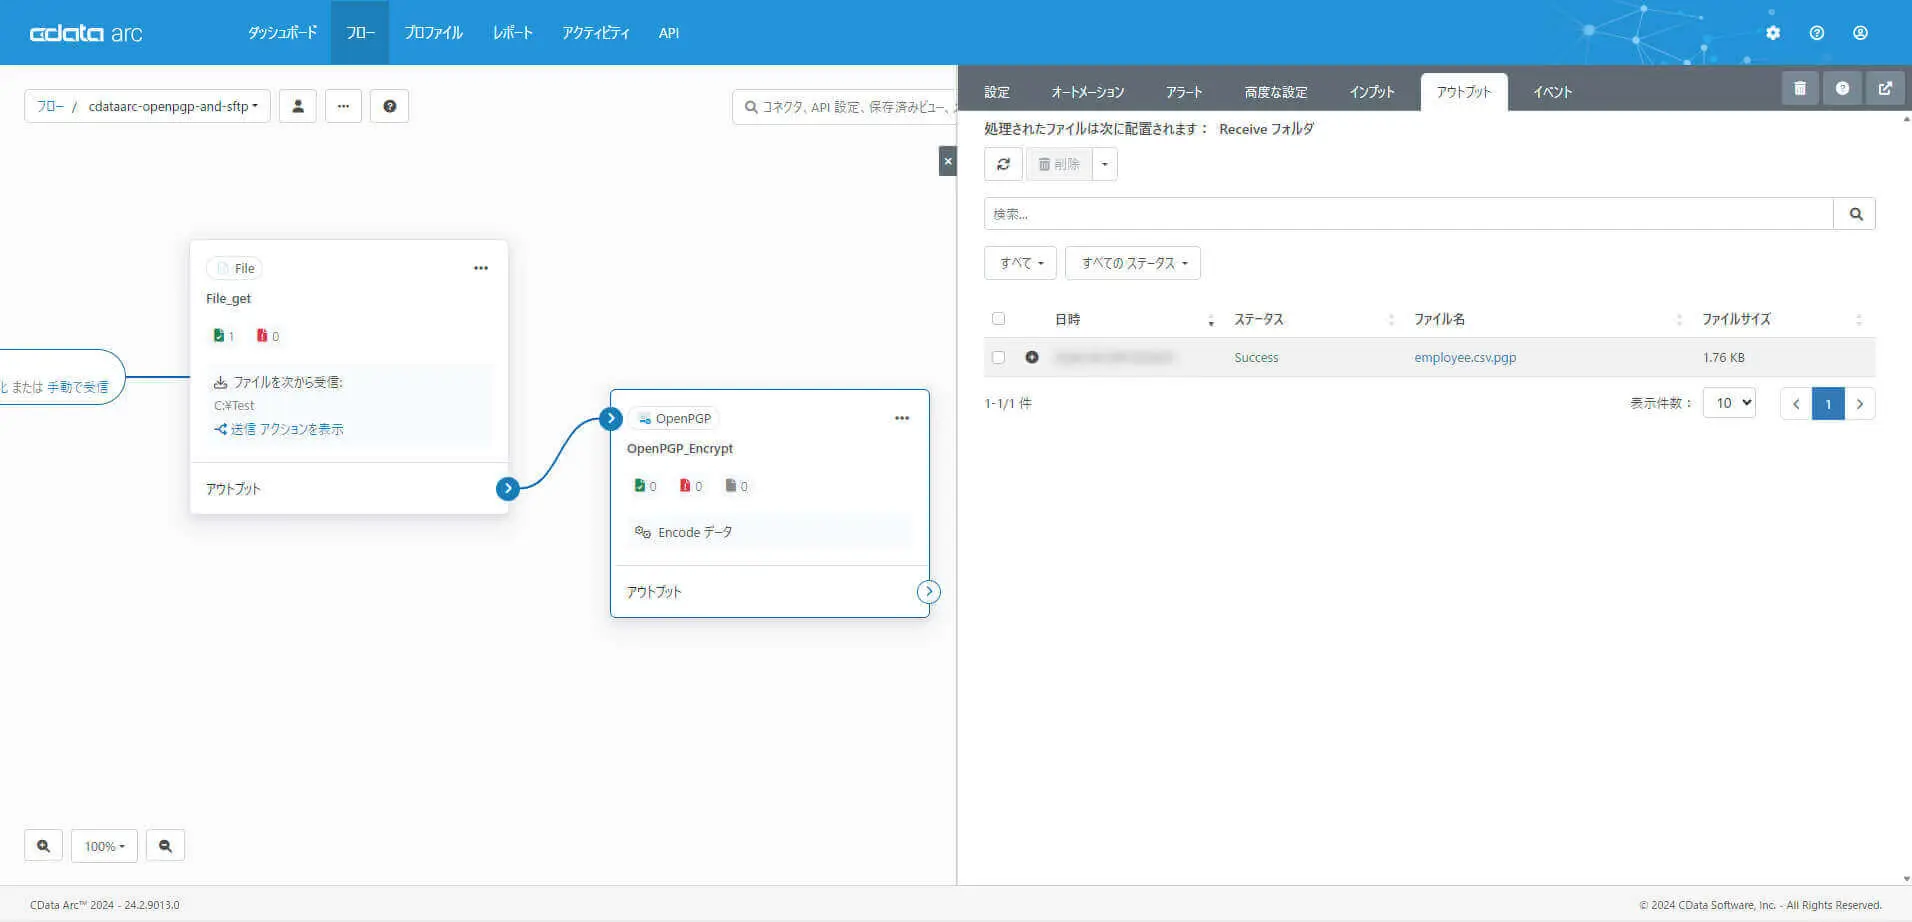Click OpenPGP_Encrypt input connection arrow

coord(611,418)
